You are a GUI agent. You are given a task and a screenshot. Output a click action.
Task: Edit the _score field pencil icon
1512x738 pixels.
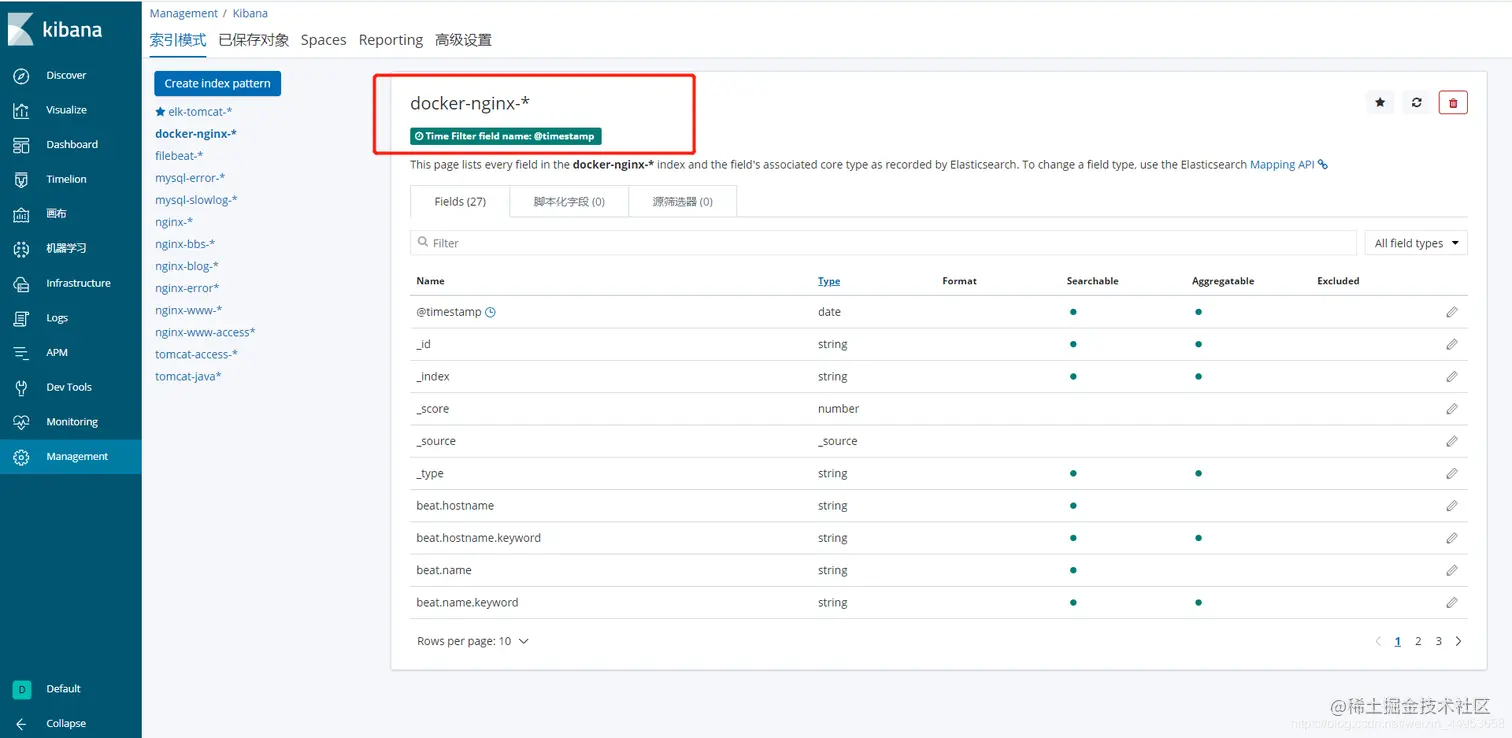click(x=1452, y=409)
